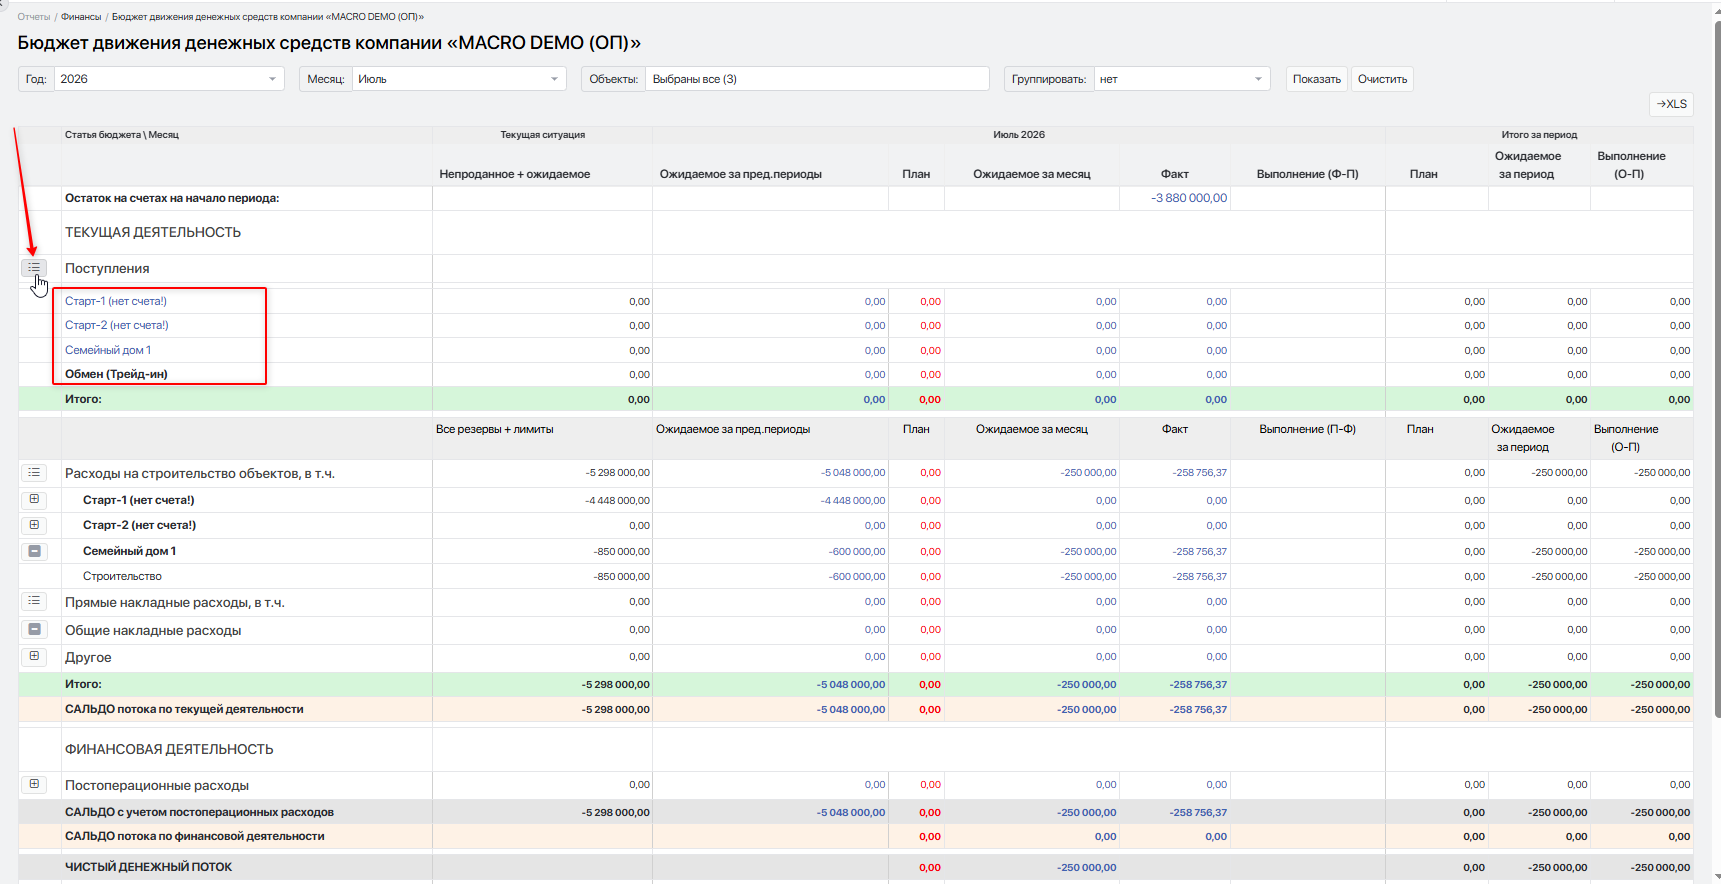Open the Финансы breadcrumb link
Viewport: 1721px width, 884px height.
(x=81, y=17)
